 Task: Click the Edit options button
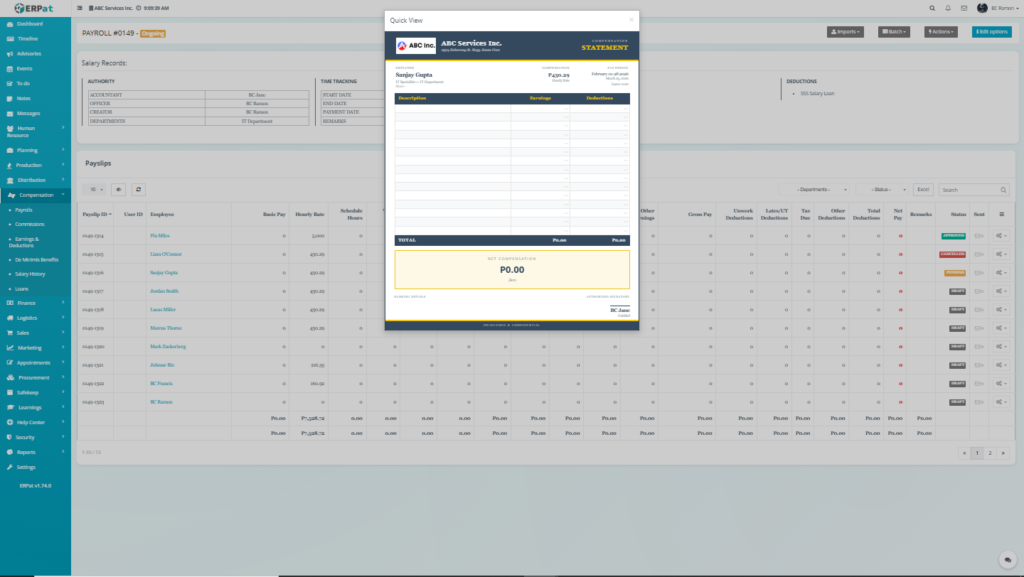(x=991, y=31)
